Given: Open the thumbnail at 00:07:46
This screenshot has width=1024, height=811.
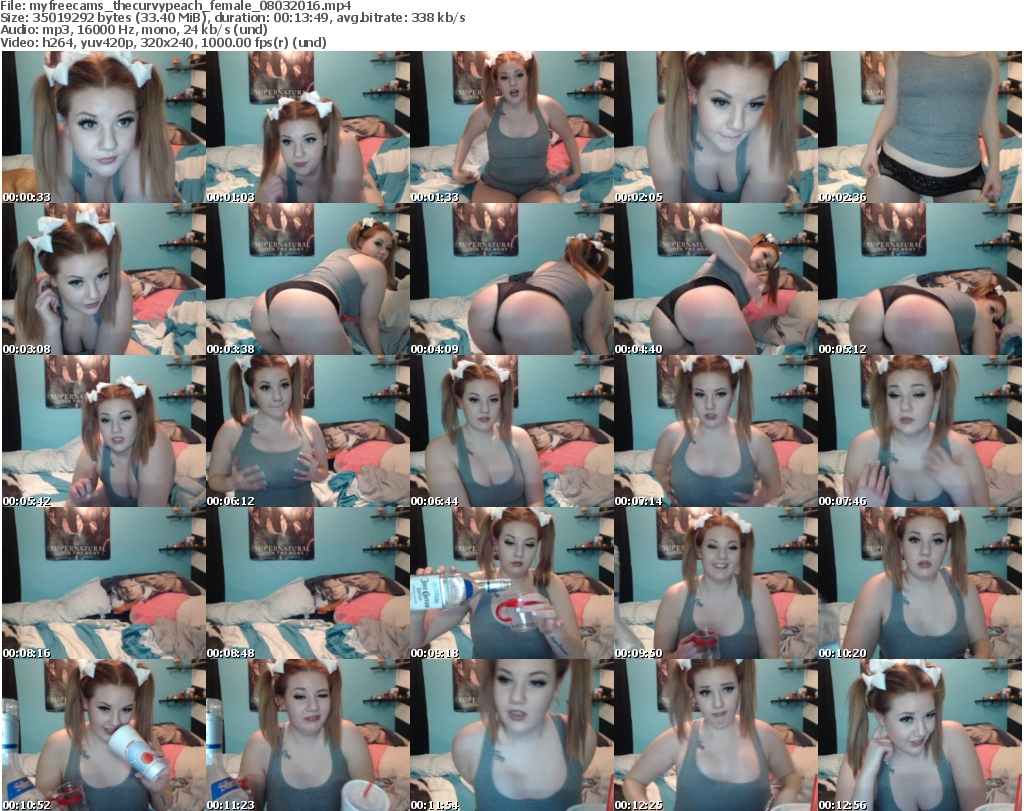Looking at the screenshot, I should [x=919, y=431].
